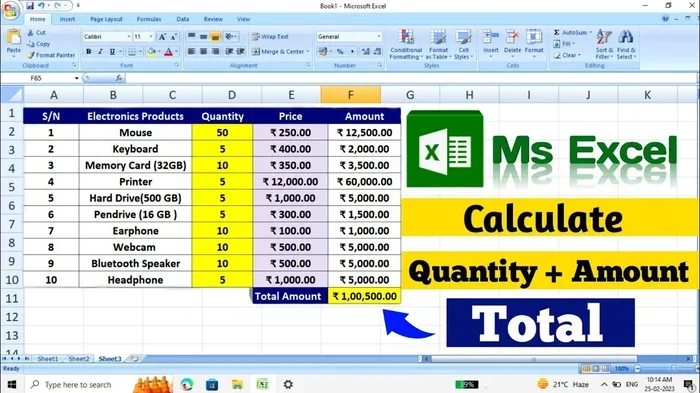
Task: Increase font size with grow font icon
Action: click(x=162, y=37)
